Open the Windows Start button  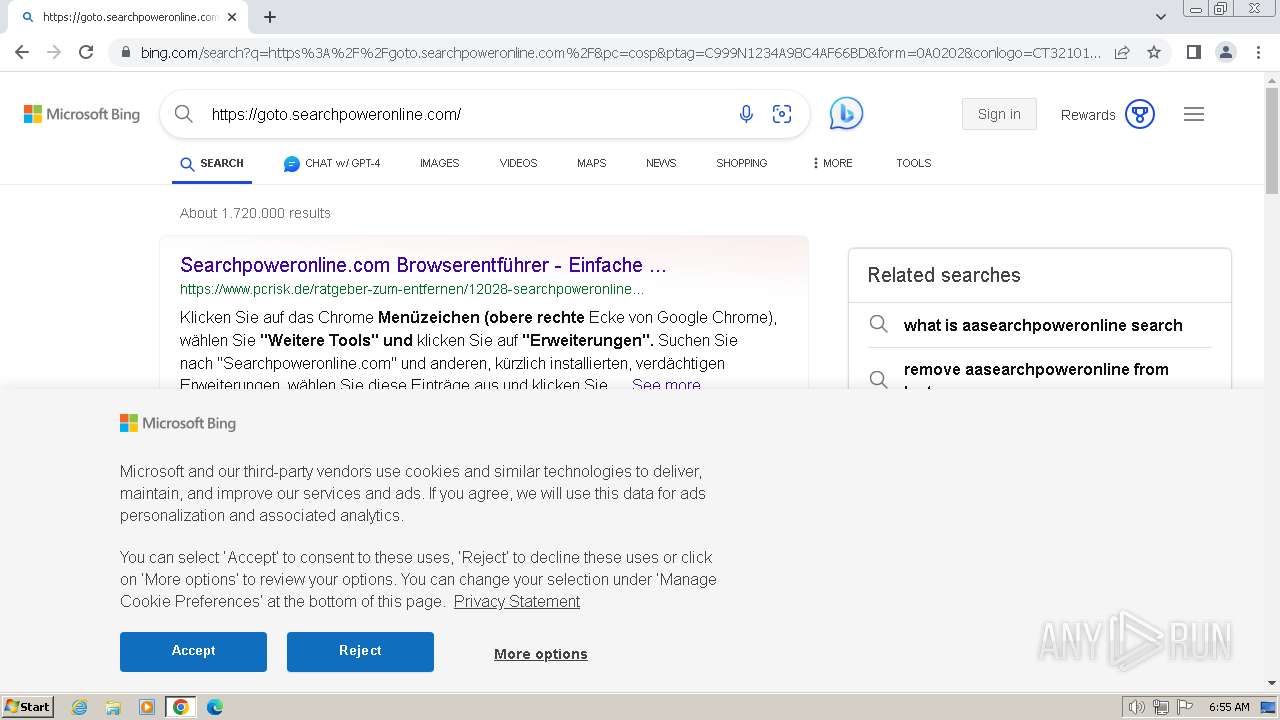(x=28, y=706)
